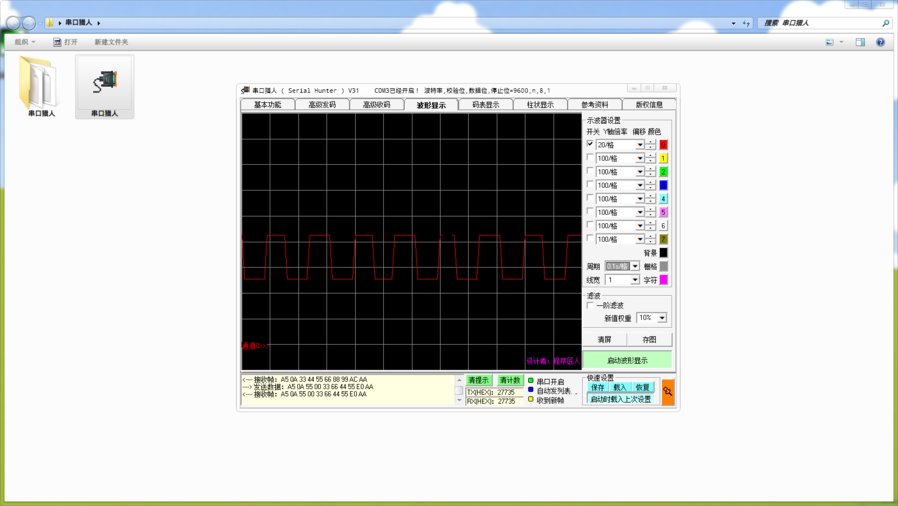Click the 载入 quick settings button
The image size is (898, 506).
(x=620, y=388)
